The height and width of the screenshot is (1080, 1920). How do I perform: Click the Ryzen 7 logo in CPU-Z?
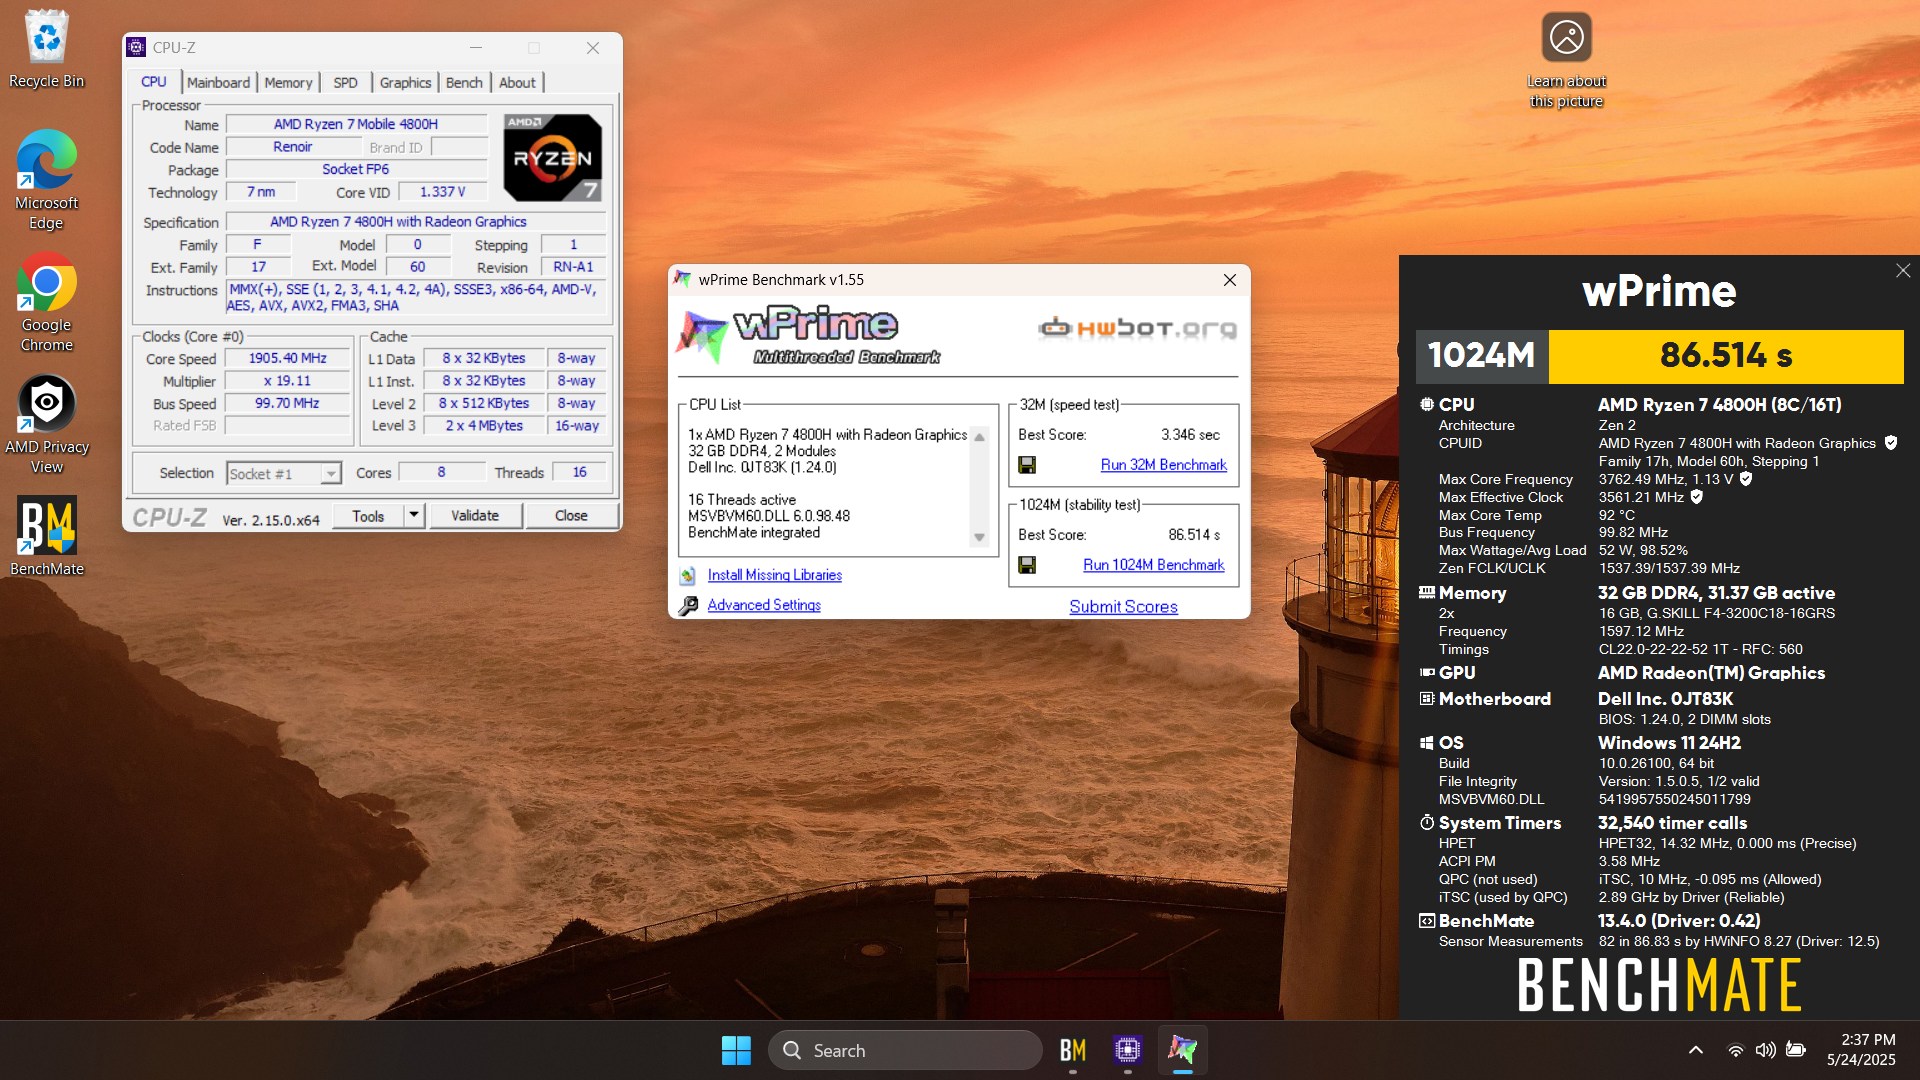553,157
